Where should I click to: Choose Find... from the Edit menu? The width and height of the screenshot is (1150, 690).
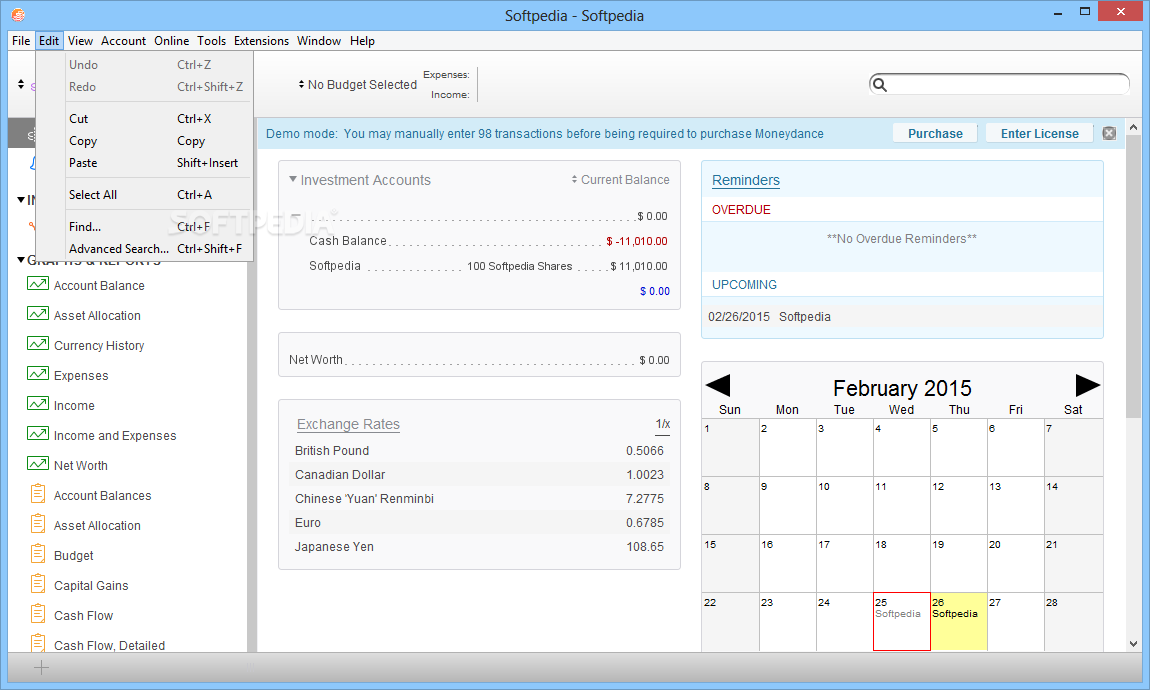[x=144, y=227]
